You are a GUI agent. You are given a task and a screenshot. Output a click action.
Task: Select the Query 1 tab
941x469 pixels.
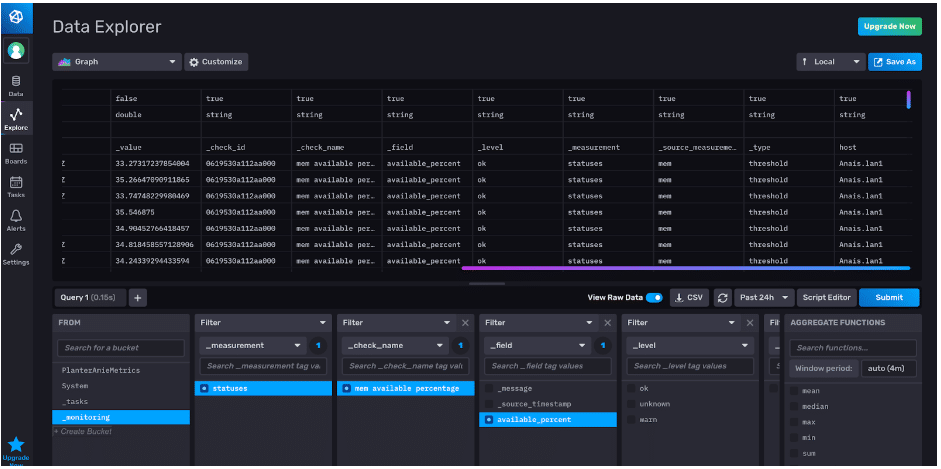point(90,297)
